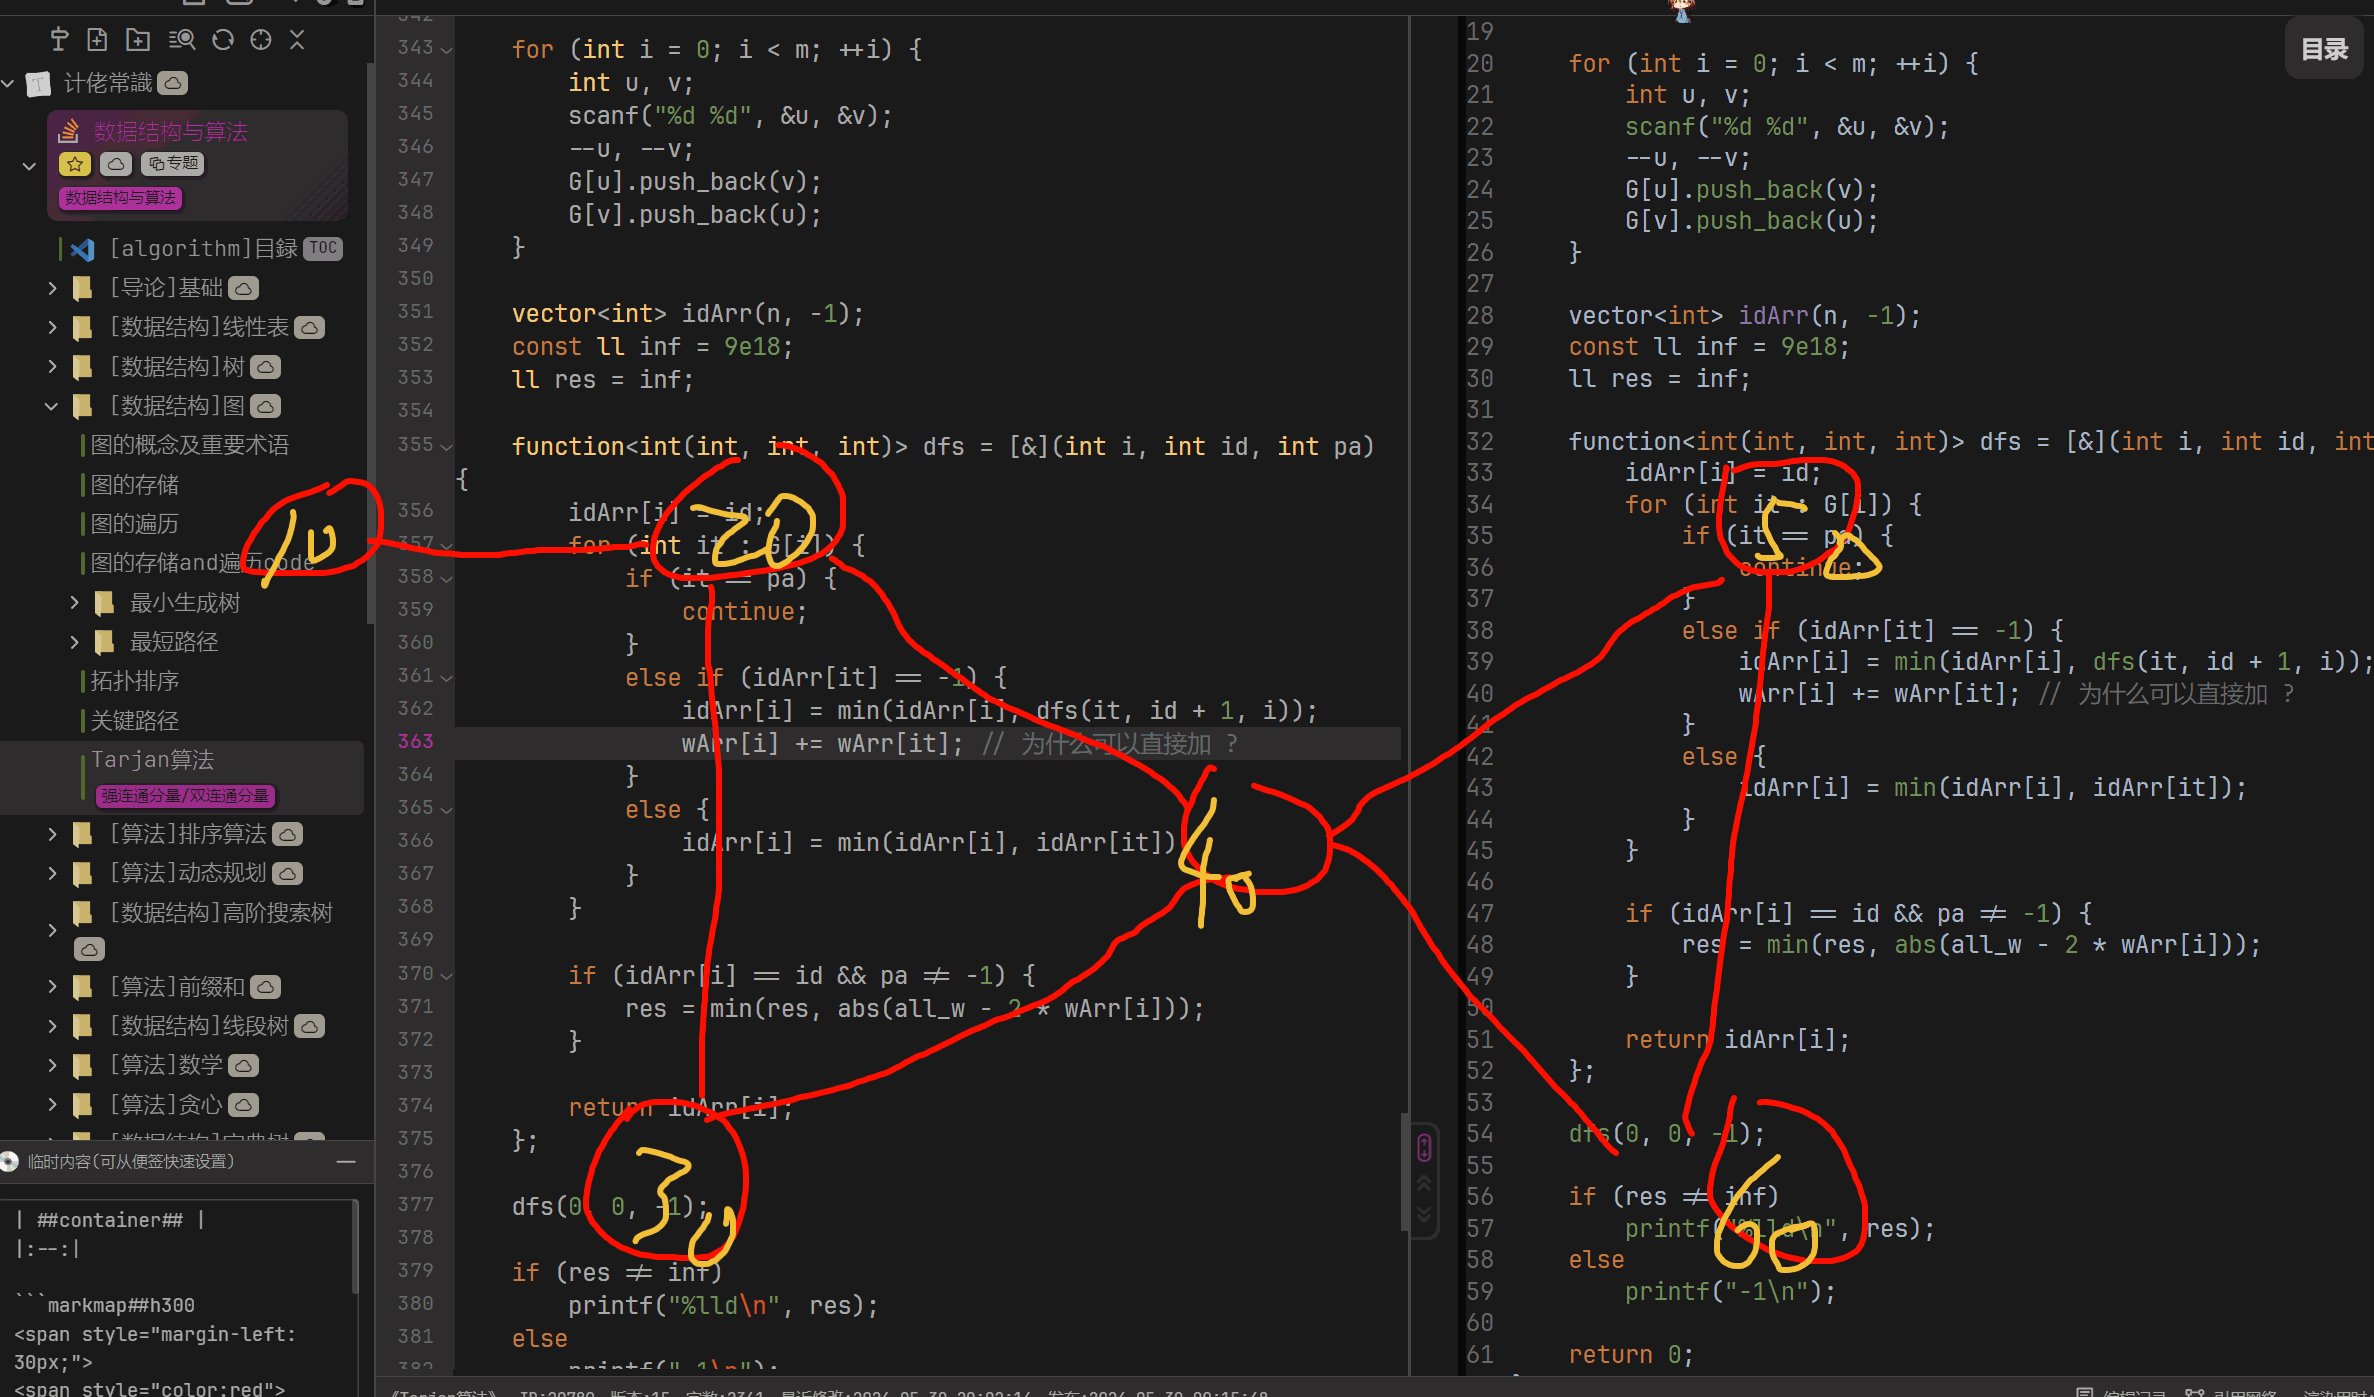This screenshot has height=1397, width=2374.
Task: Click the cloud badge beside [算法]贪心
Action: 244,1105
